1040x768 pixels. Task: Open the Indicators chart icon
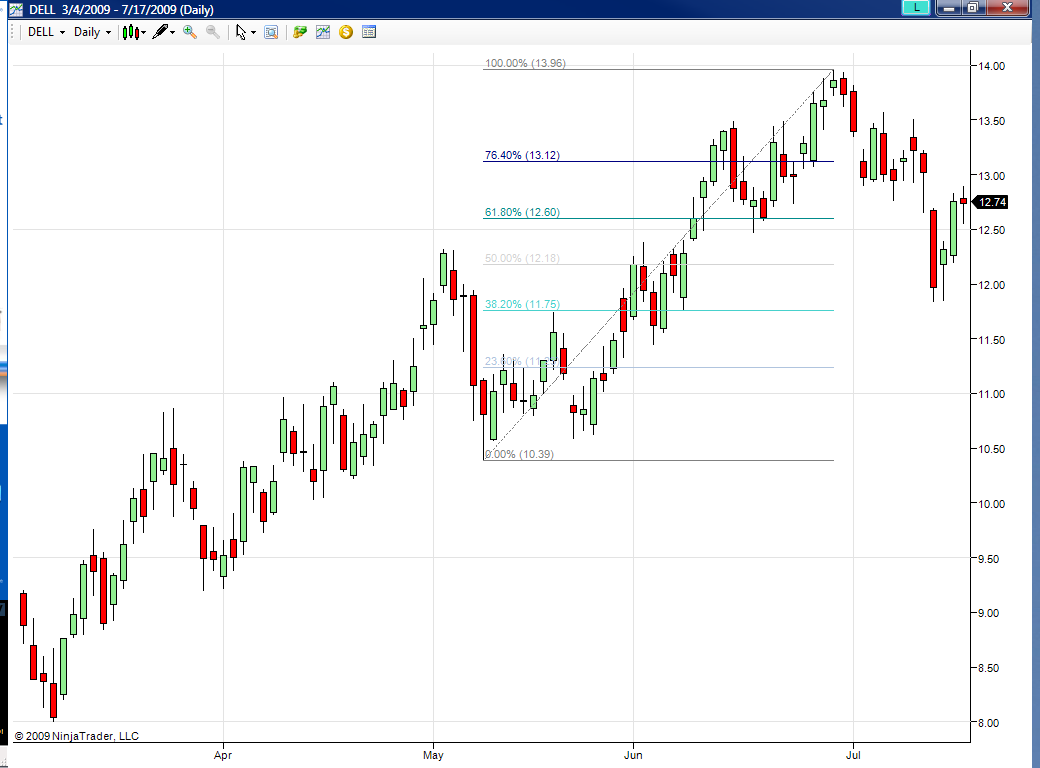click(x=323, y=32)
